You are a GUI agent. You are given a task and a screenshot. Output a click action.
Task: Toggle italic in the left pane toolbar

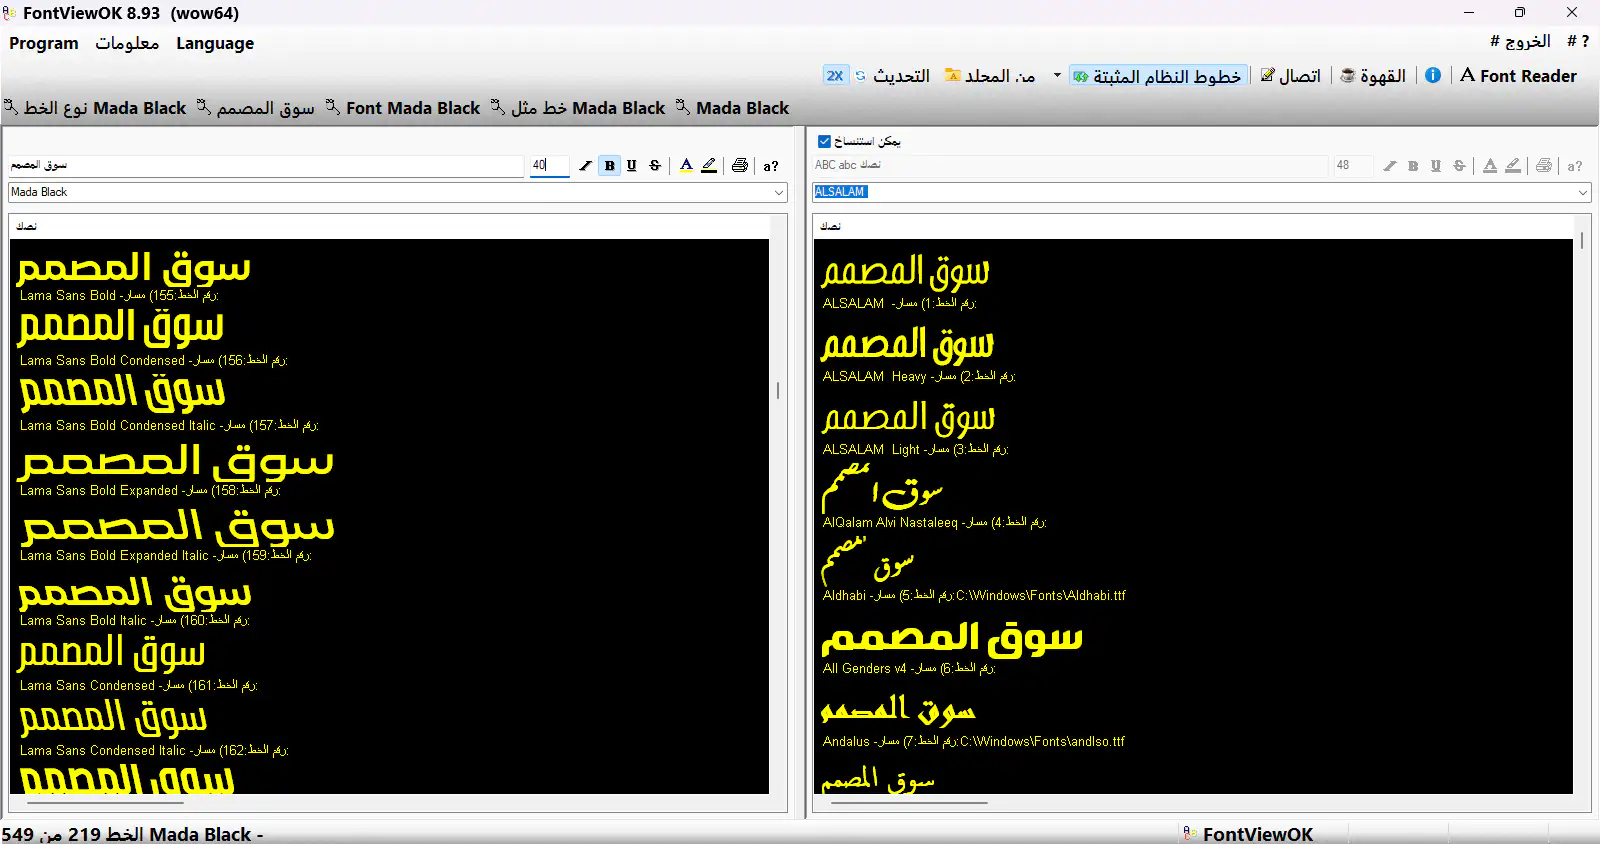[x=585, y=166]
